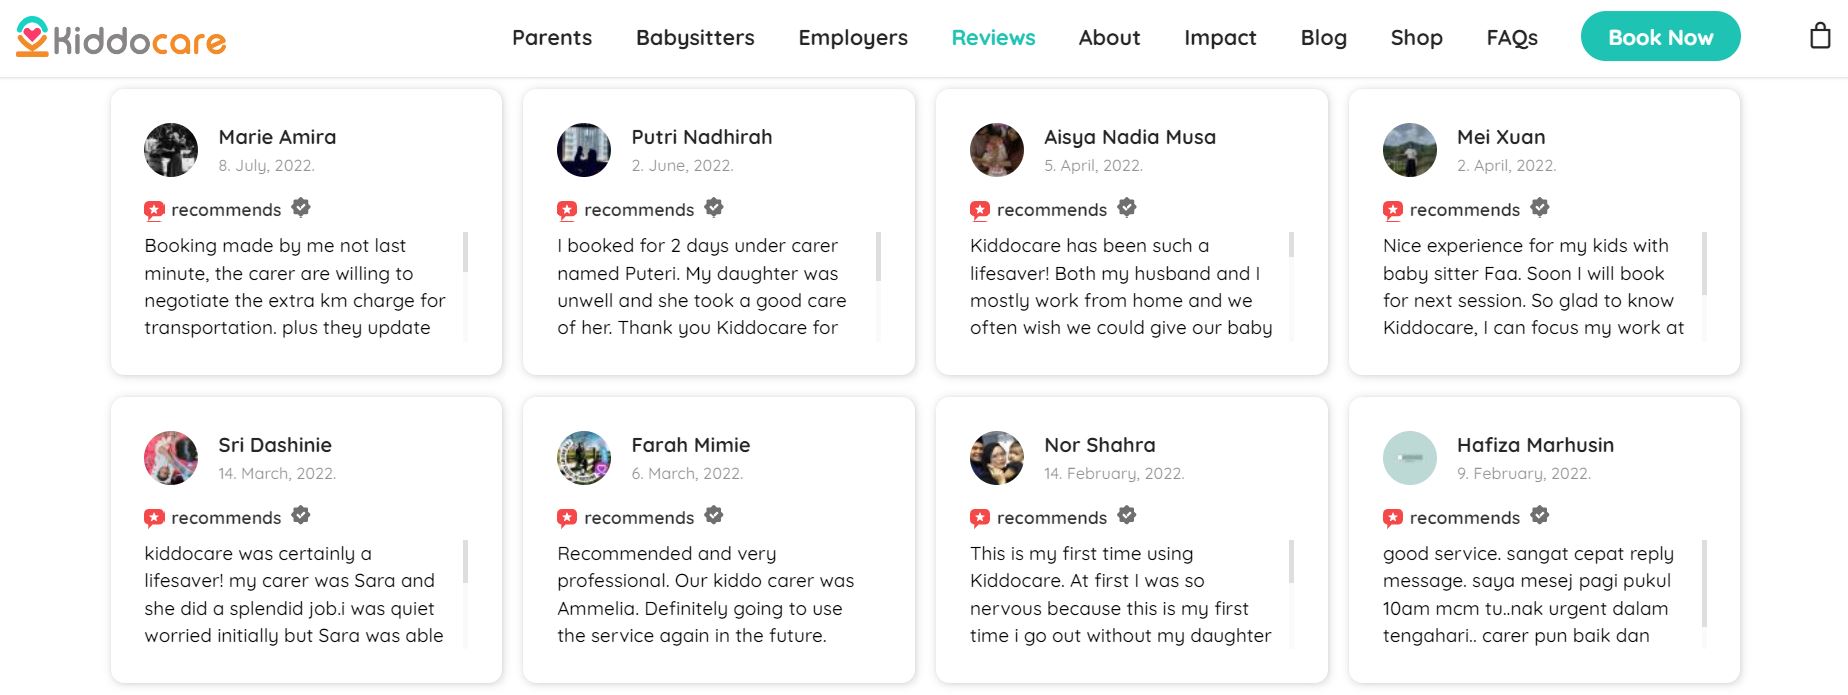Open the Babysitters menu

695,38
